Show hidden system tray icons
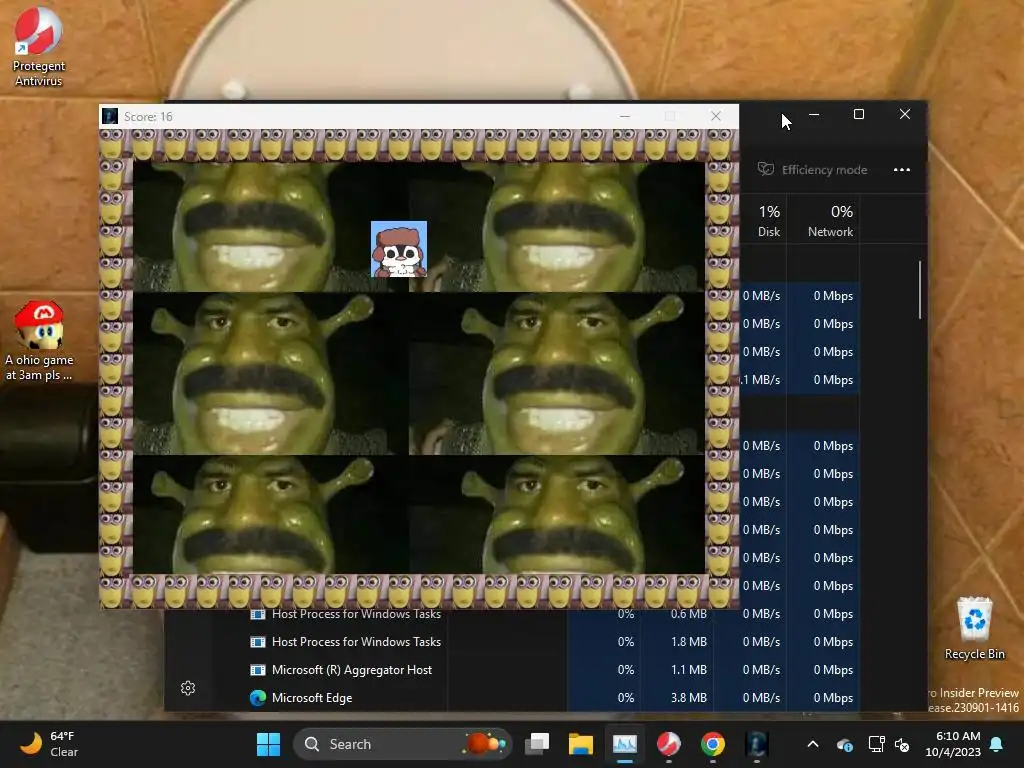The width and height of the screenshot is (1024, 768). pyautogui.click(x=812, y=744)
